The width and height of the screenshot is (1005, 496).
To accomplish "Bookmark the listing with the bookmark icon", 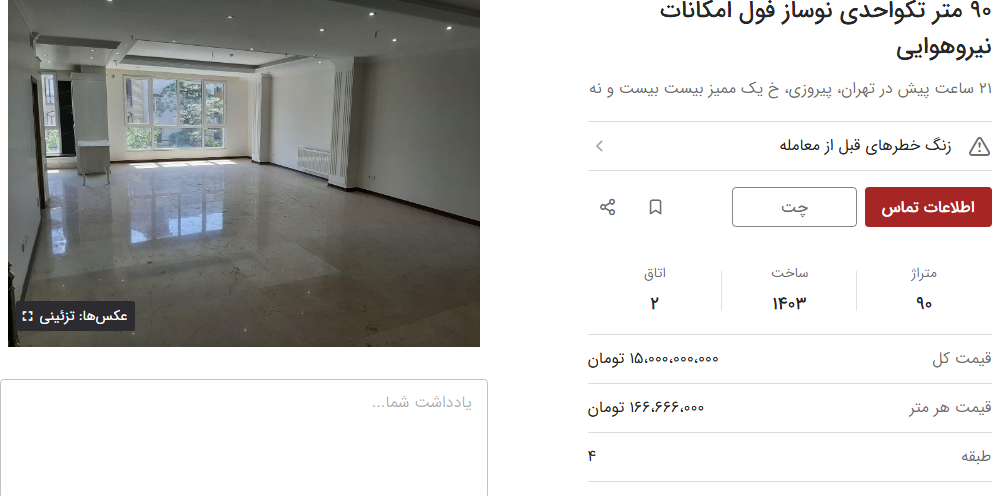I will click(655, 207).
